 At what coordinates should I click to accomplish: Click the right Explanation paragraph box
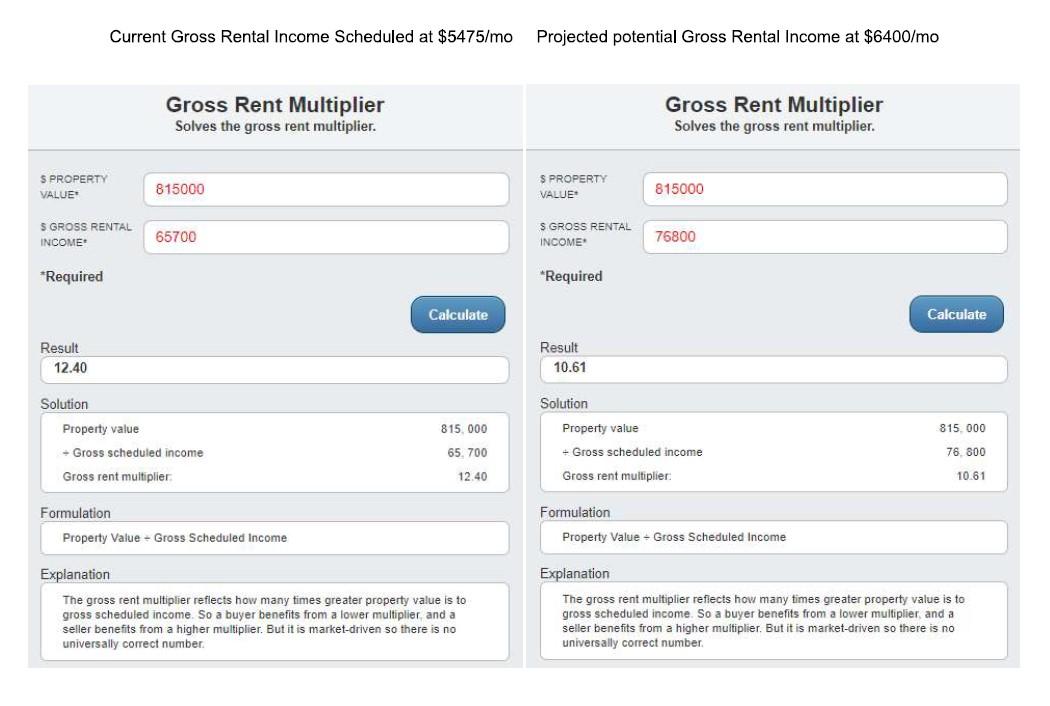773,621
